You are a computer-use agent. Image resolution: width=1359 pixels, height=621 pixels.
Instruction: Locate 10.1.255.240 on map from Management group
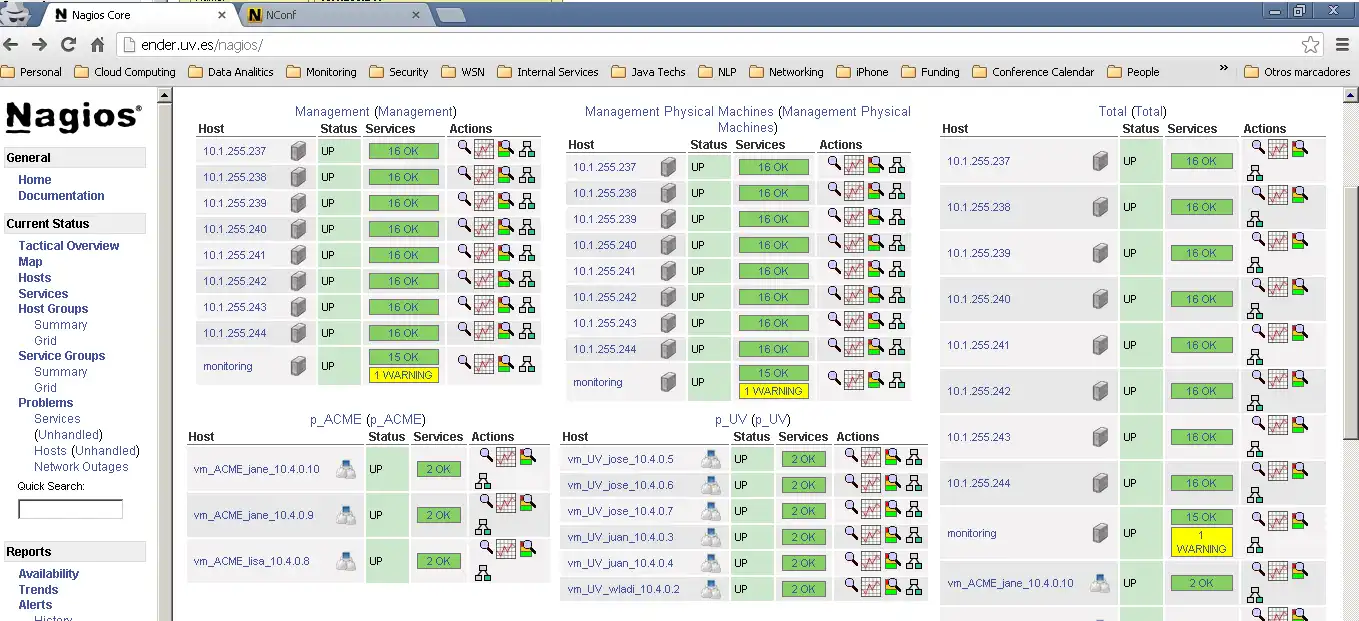point(527,227)
